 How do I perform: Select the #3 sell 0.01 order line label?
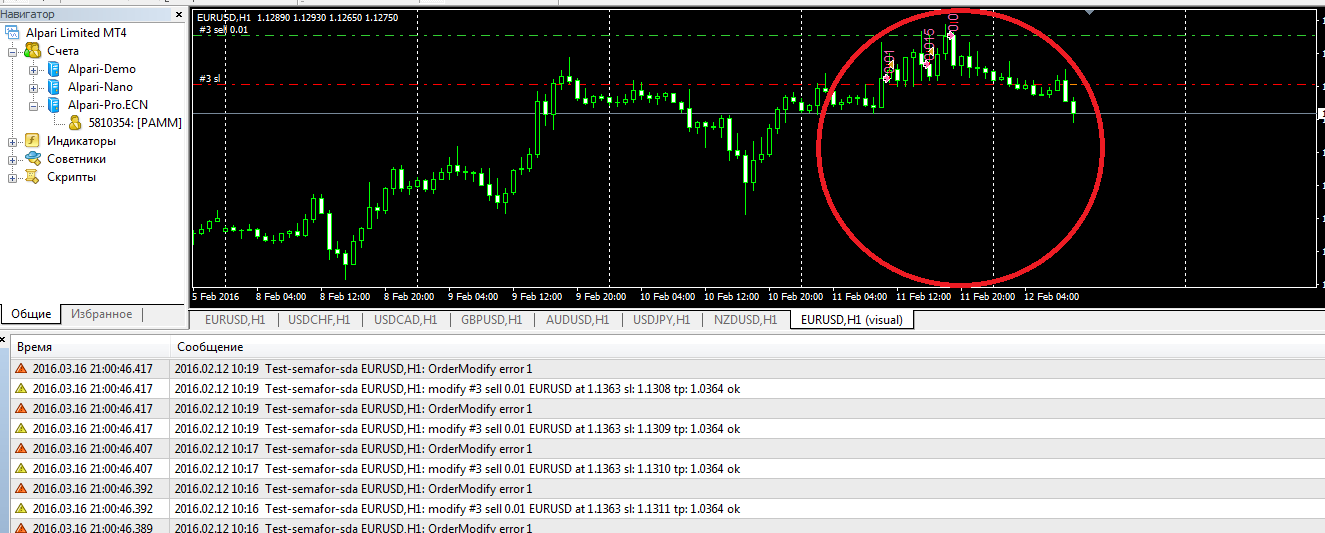point(223,30)
